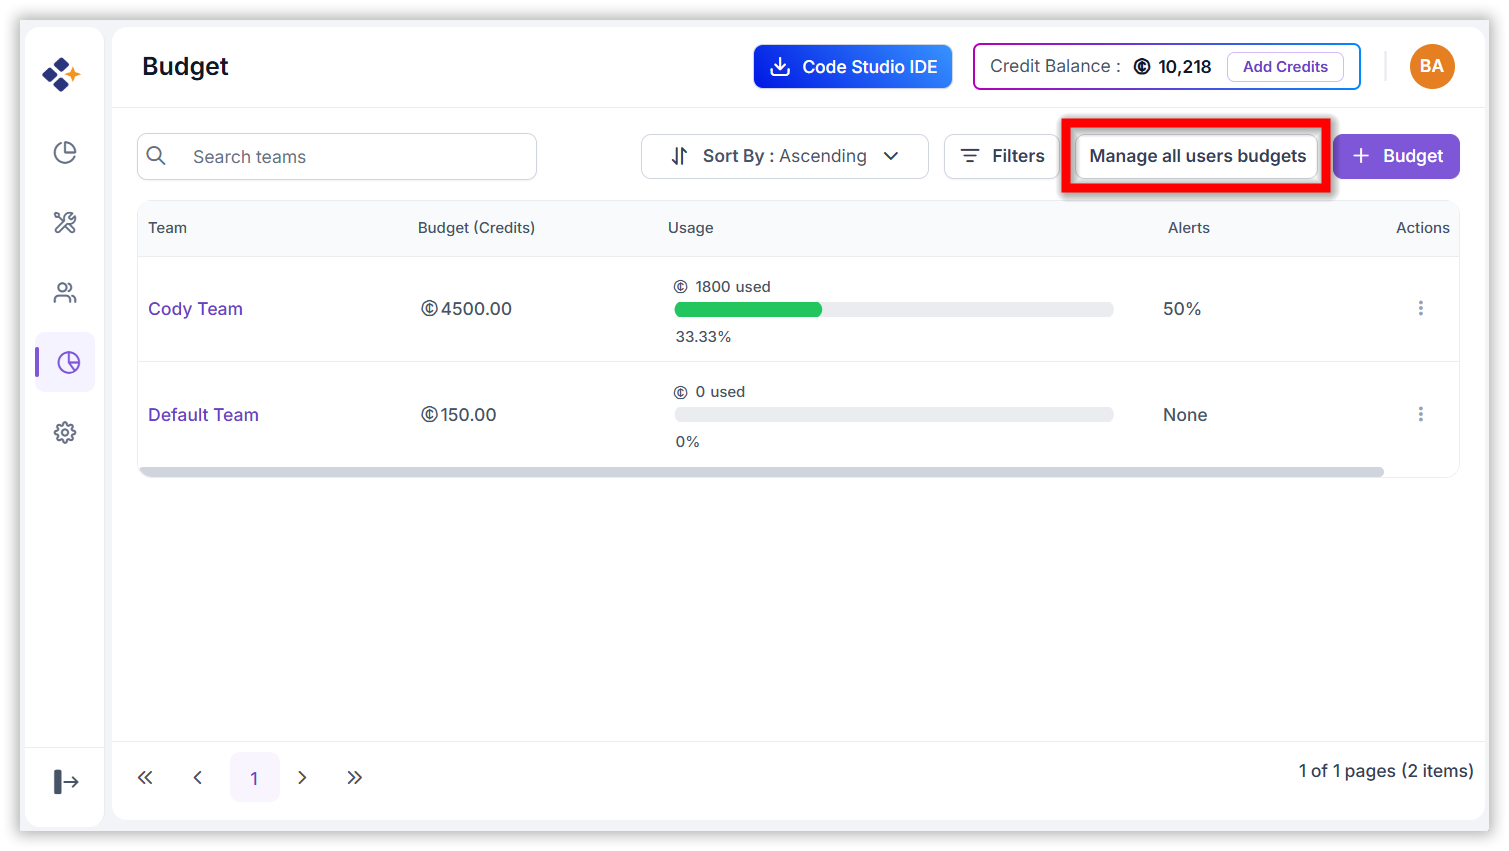Click the 33.33% usage text
This screenshot has width=1509, height=851.
pyautogui.click(x=703, y=337)
